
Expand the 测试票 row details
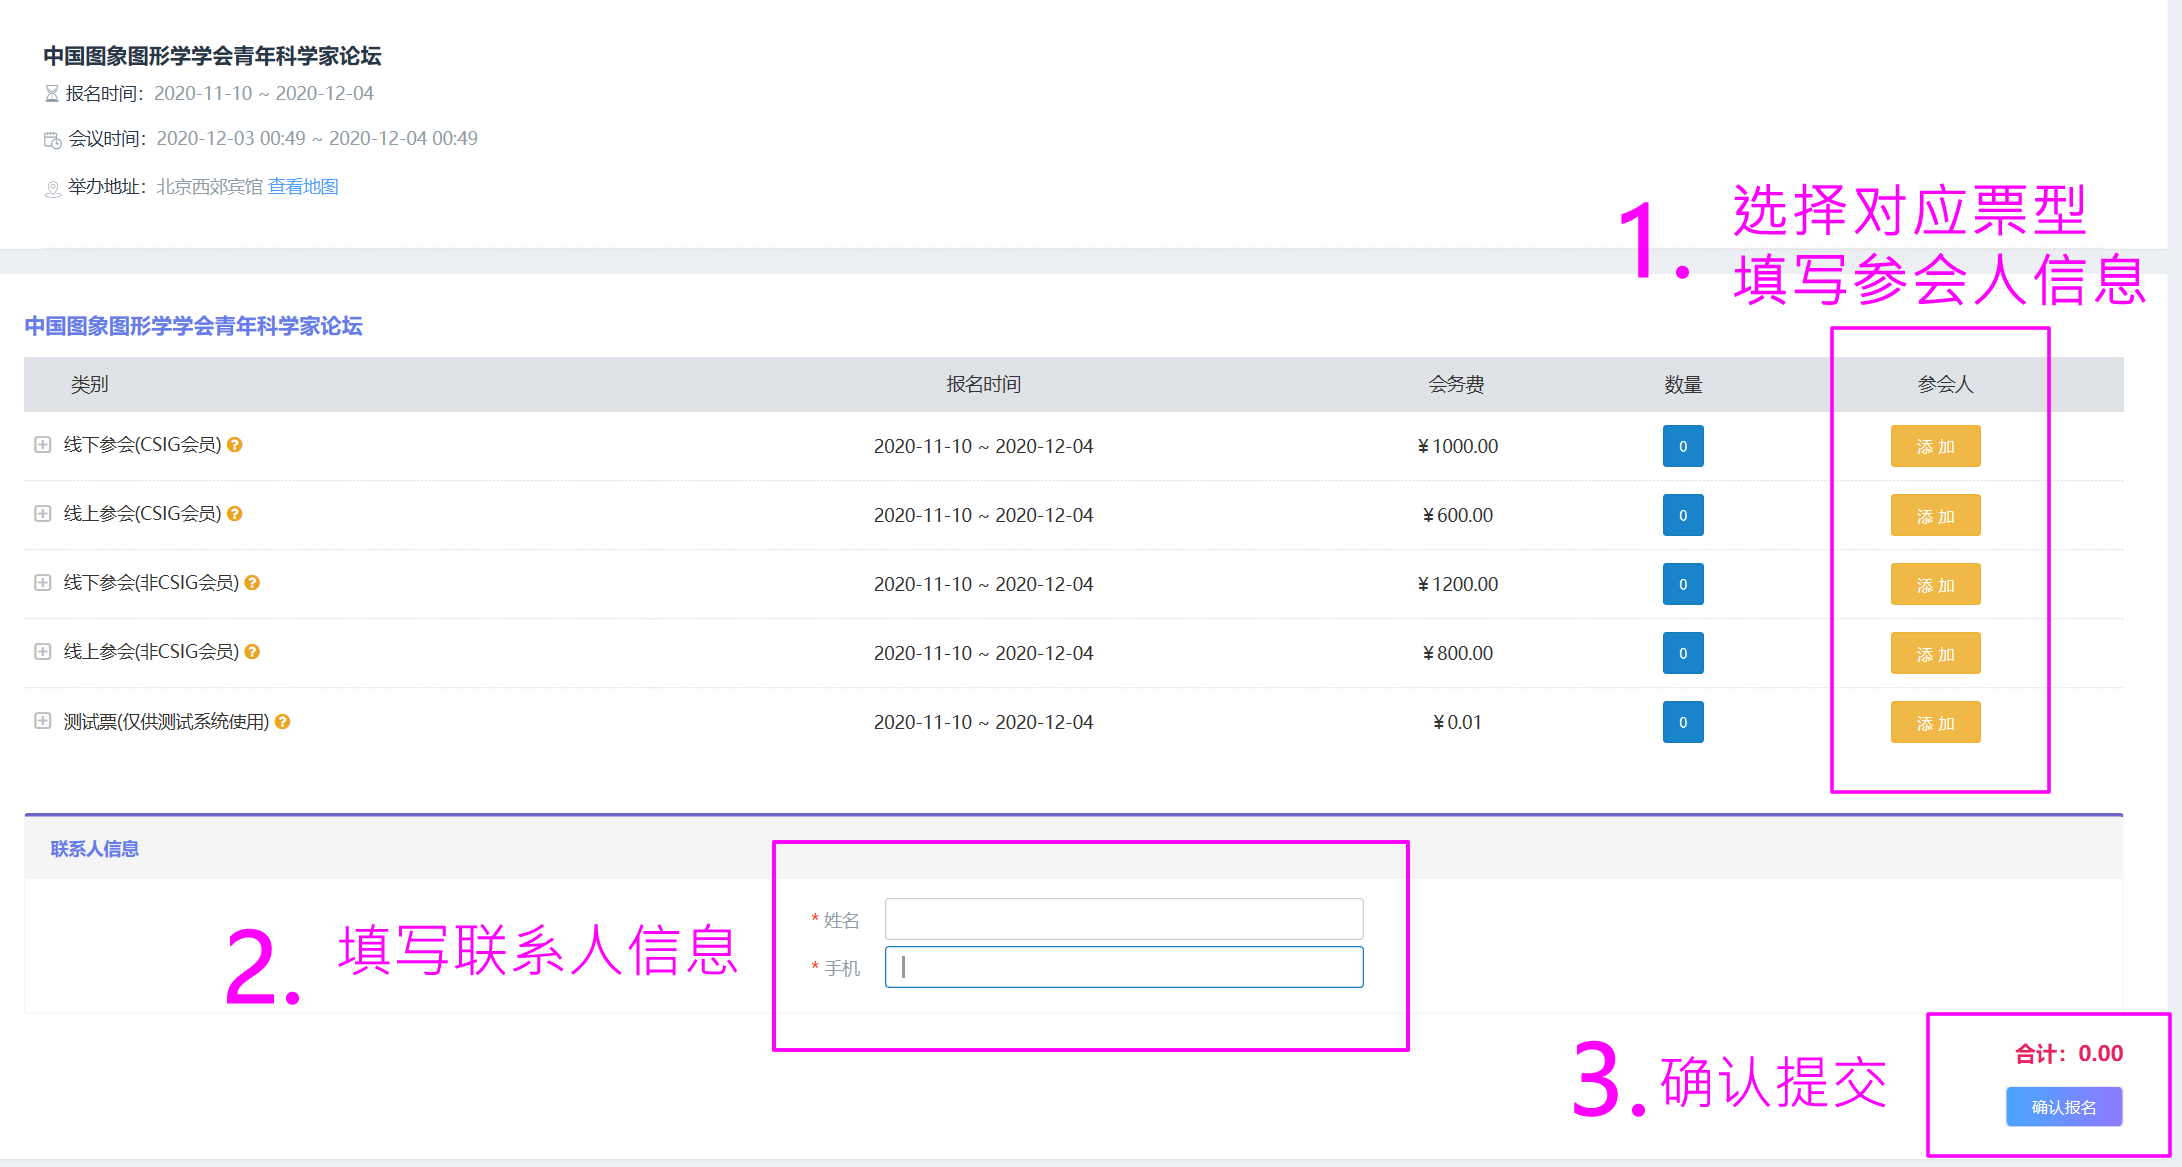coord(42,720)
